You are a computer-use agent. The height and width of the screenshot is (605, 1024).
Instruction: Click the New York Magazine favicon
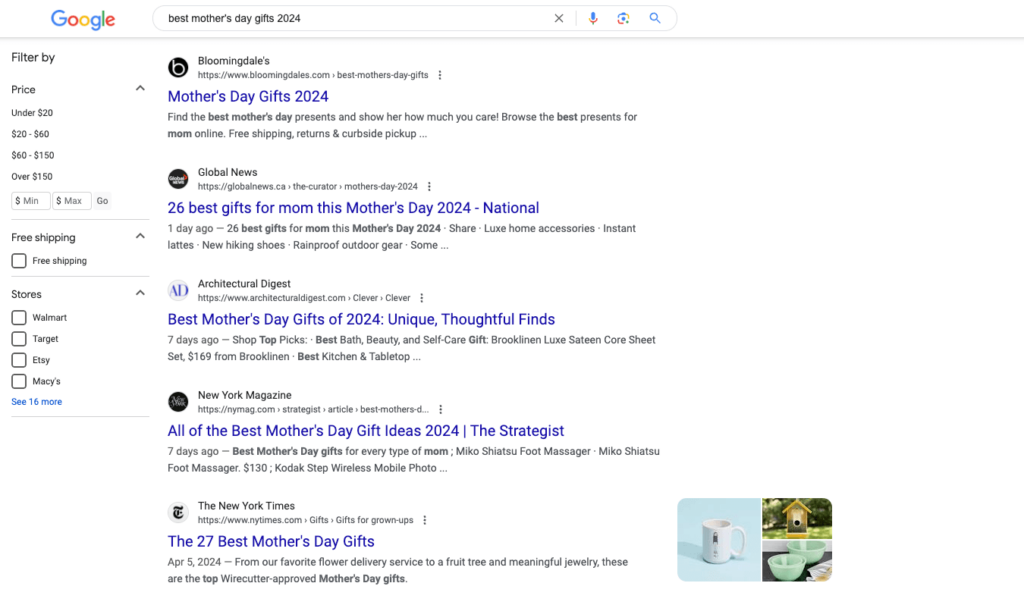pyautogui.click(x=178, y=402)
